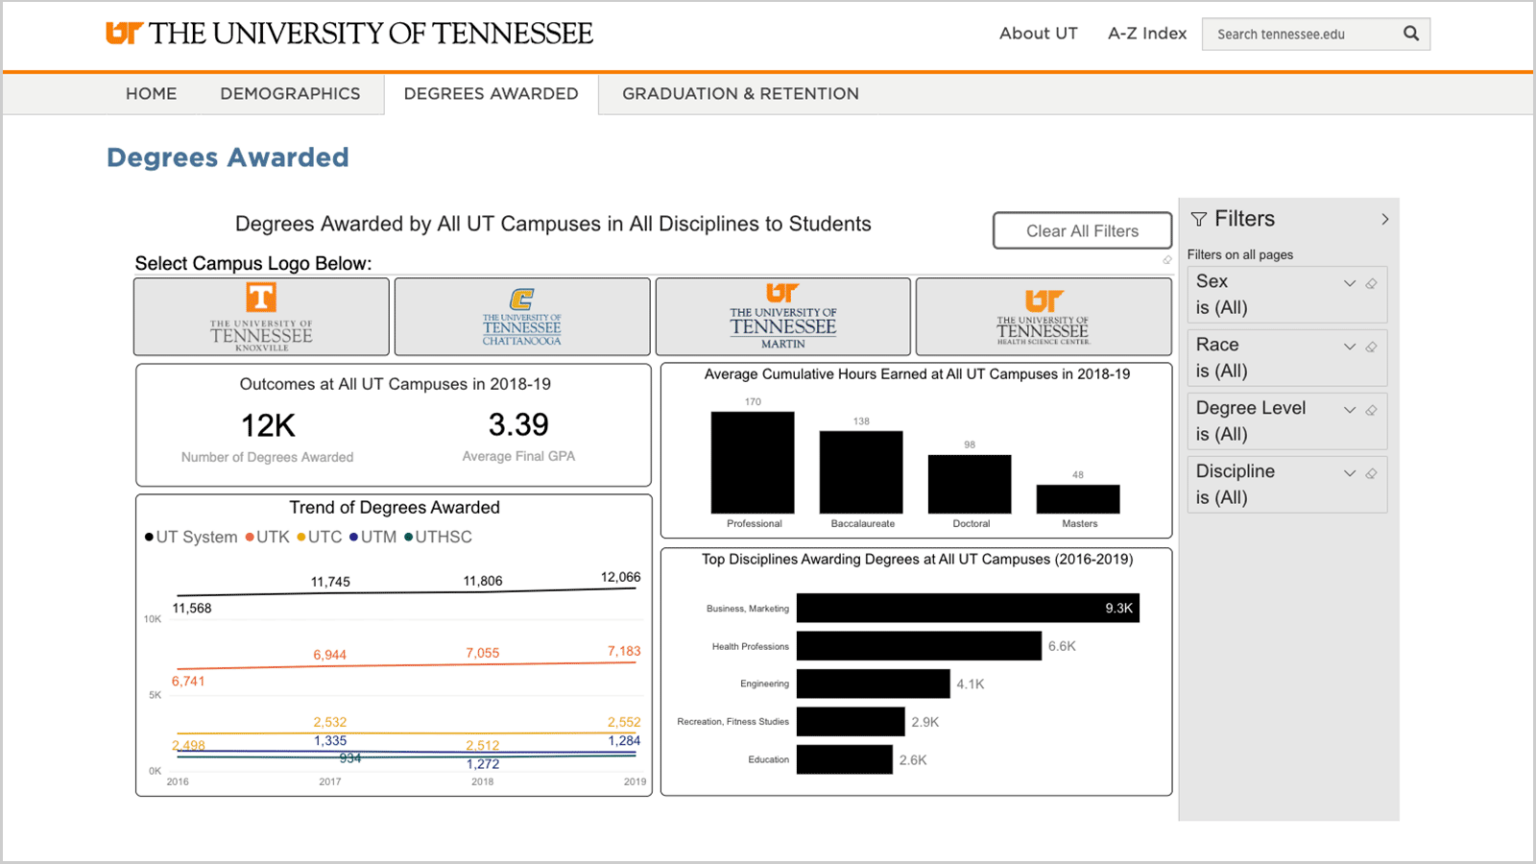This screenshot has width=1536, height=864.
Task: Clear the Degree Level filter eraser icon
Action: click(x=1371, y=410)
